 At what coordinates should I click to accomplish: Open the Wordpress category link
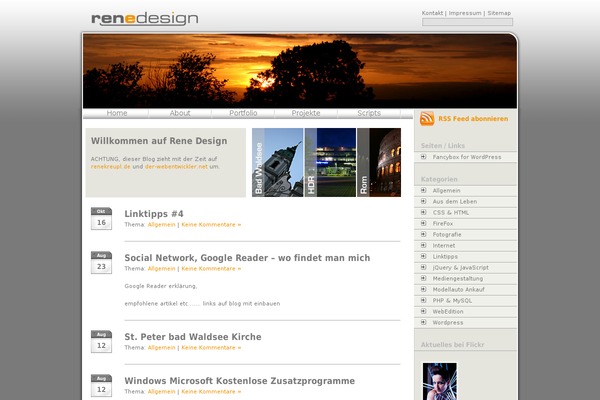(448, 323)
